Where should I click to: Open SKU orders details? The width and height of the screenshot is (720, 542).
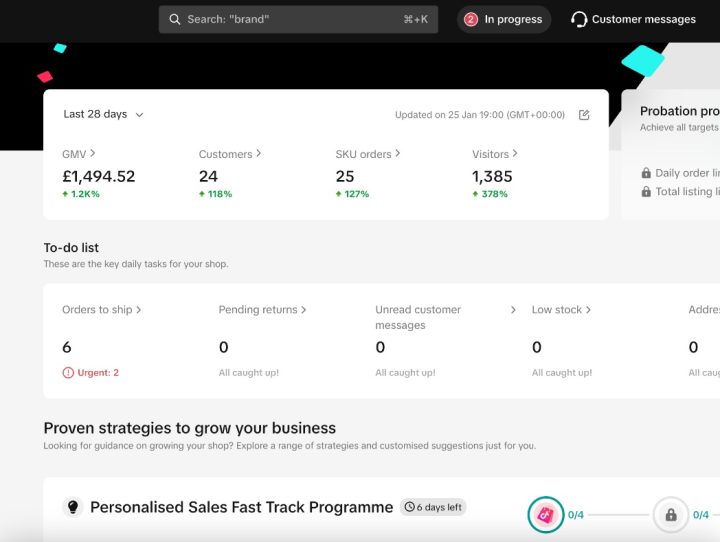[367, 154]
